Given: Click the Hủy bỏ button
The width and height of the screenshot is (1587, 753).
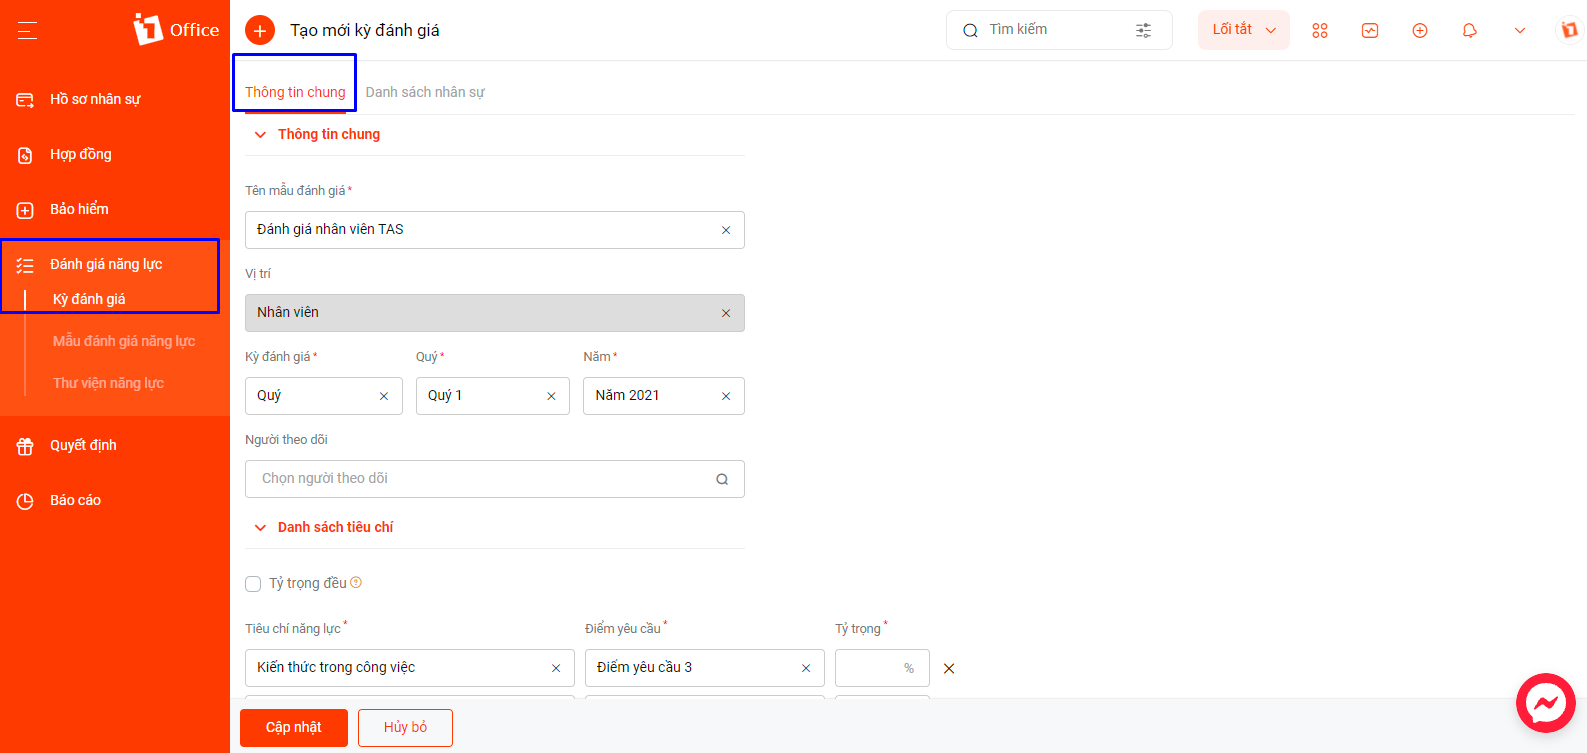Looking at the screenshot, I should [405, 727].
